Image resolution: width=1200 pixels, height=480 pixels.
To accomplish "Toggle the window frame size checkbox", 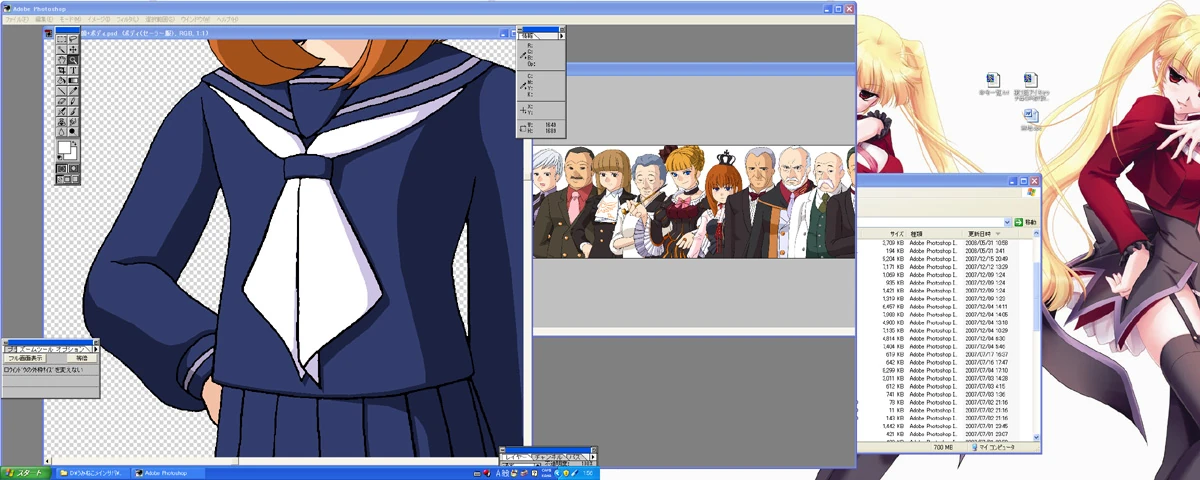I will (6, 370).
